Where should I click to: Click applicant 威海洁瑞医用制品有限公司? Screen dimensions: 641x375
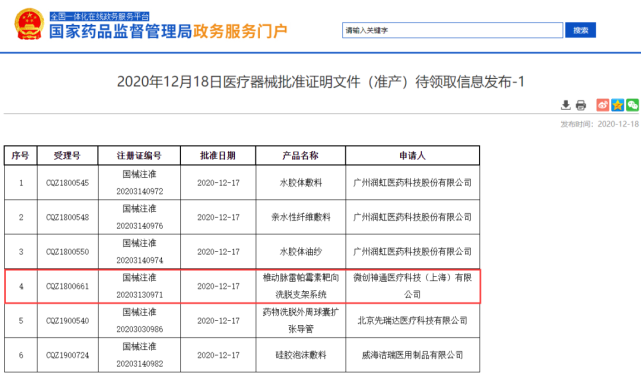[412, 355]
